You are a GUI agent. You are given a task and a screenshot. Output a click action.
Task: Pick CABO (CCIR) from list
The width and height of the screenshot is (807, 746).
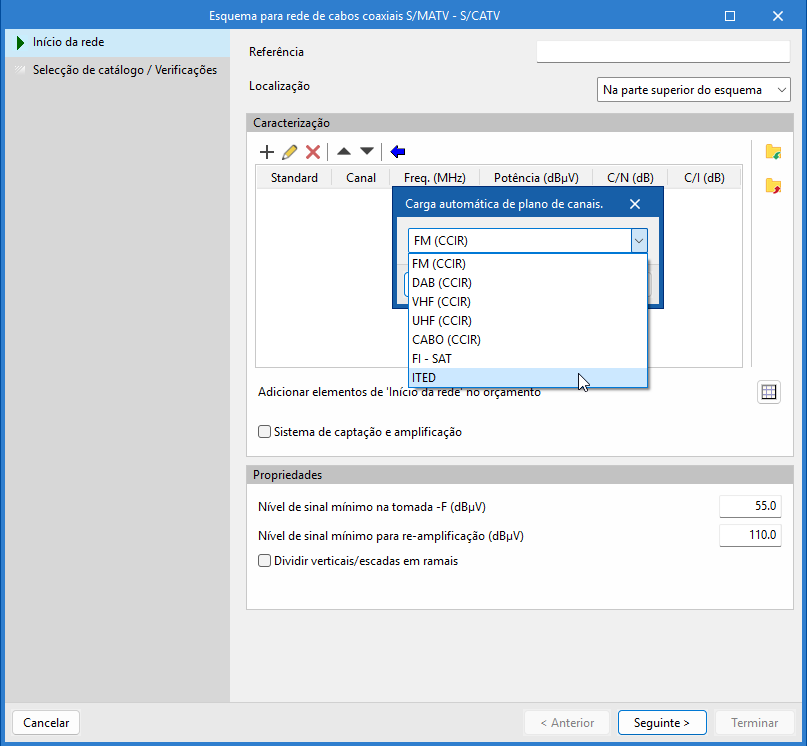[528, 340]
